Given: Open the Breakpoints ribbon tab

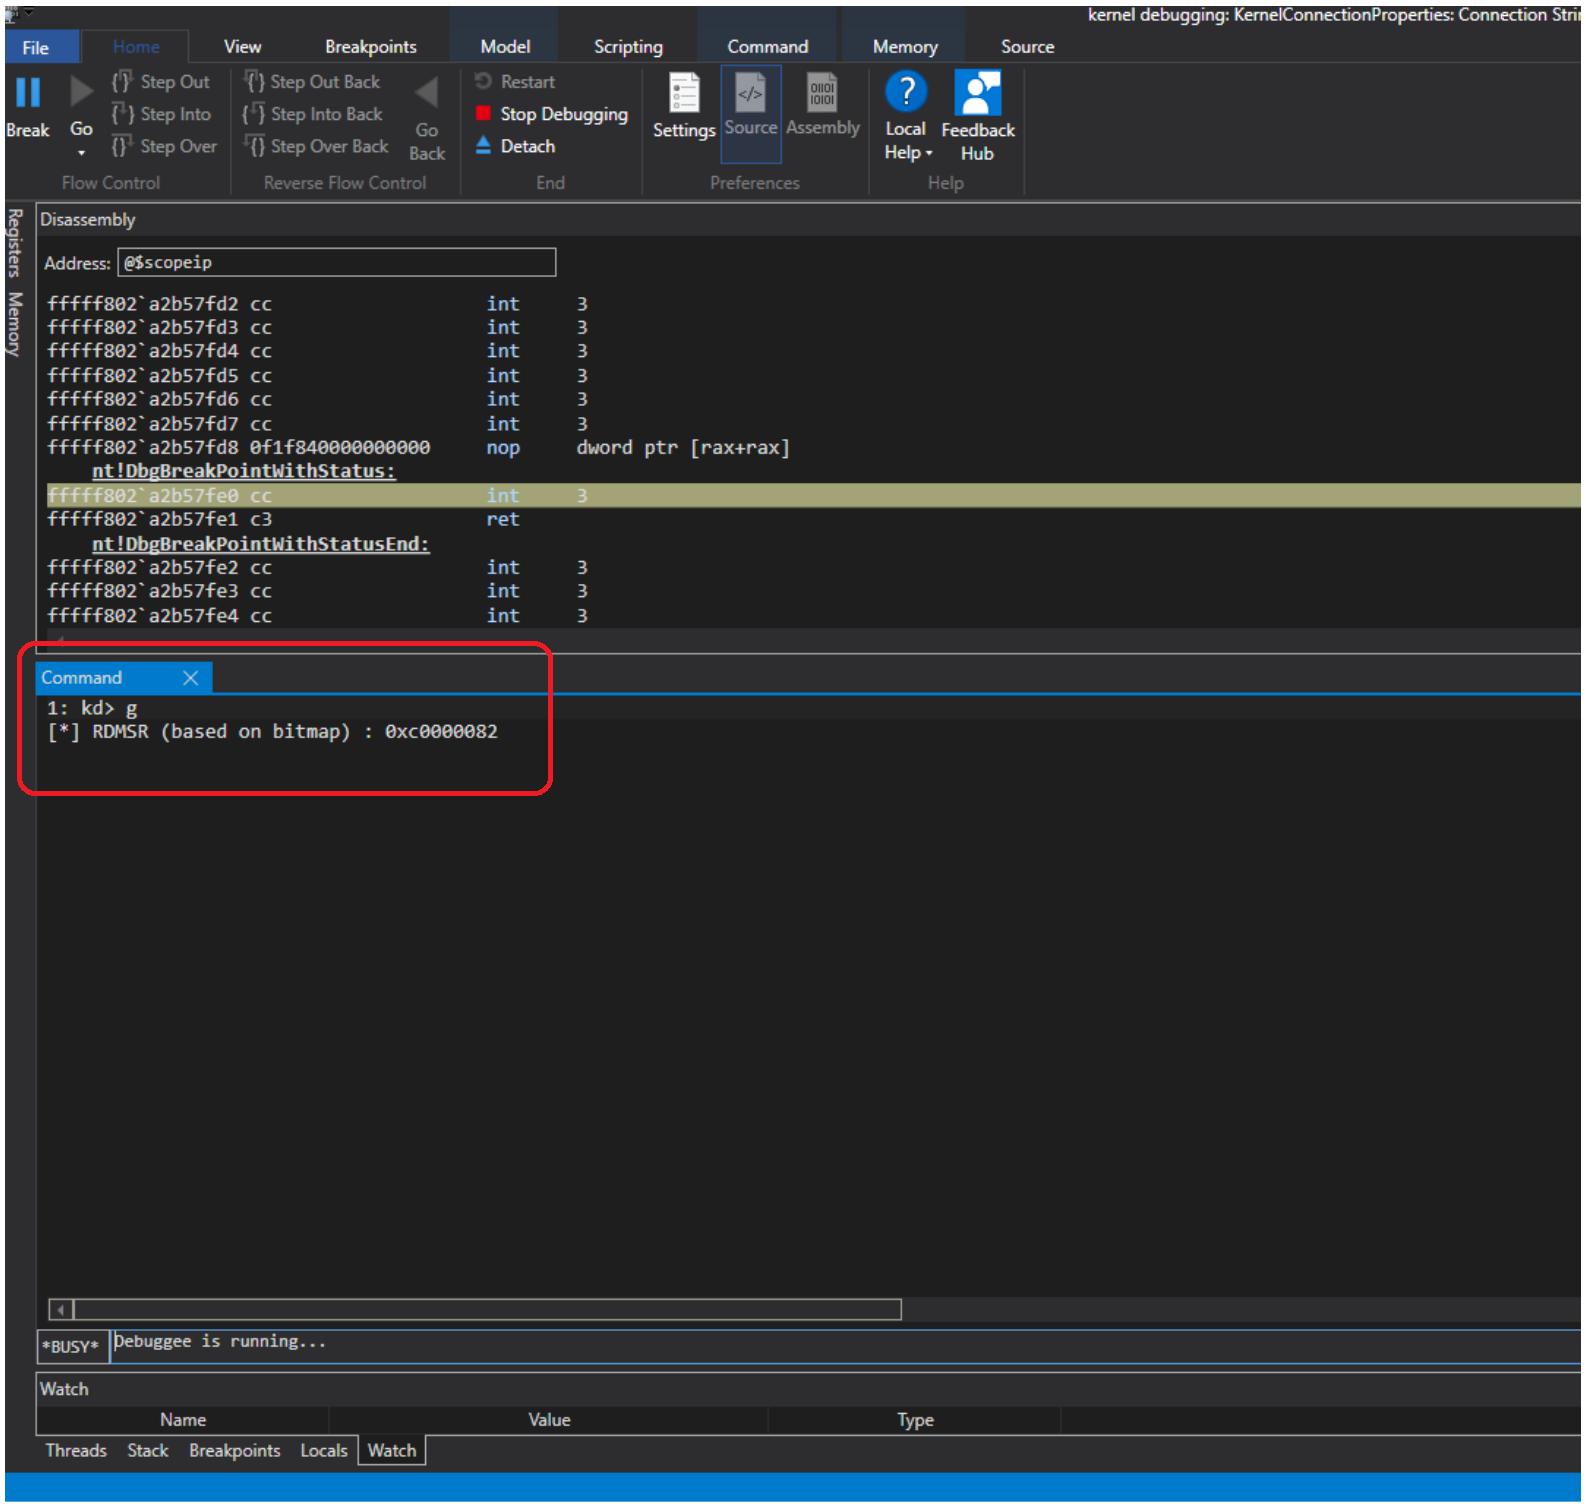Looking at the screenshot, I should (371, 47).
